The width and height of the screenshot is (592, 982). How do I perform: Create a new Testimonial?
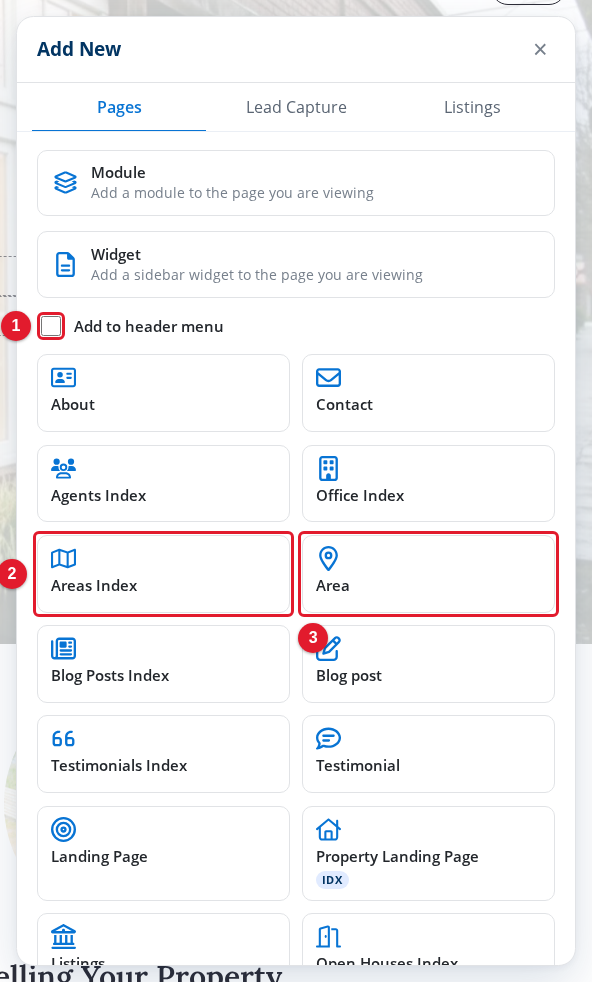click(428, 754)
